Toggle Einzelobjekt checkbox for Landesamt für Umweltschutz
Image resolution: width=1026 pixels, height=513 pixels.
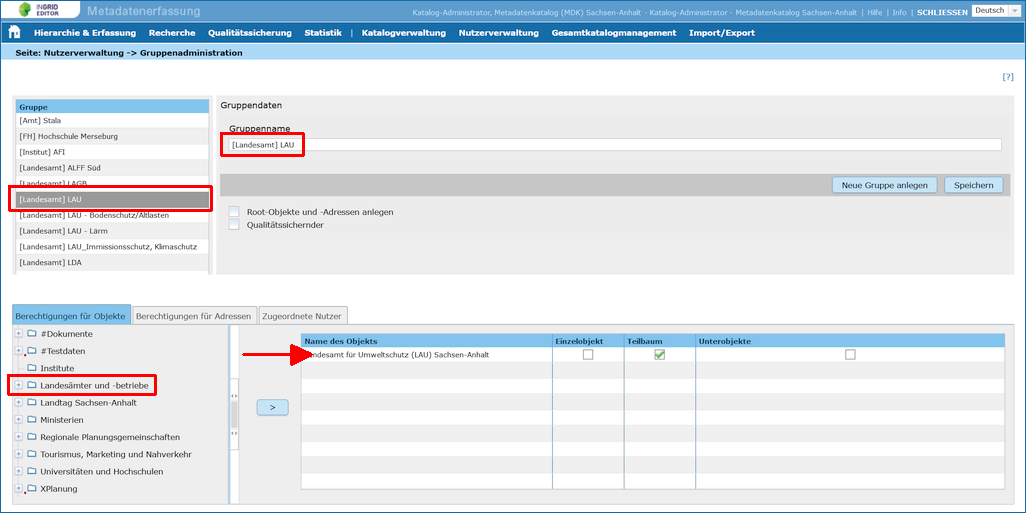pyautogui.click(x=588, y=355)
